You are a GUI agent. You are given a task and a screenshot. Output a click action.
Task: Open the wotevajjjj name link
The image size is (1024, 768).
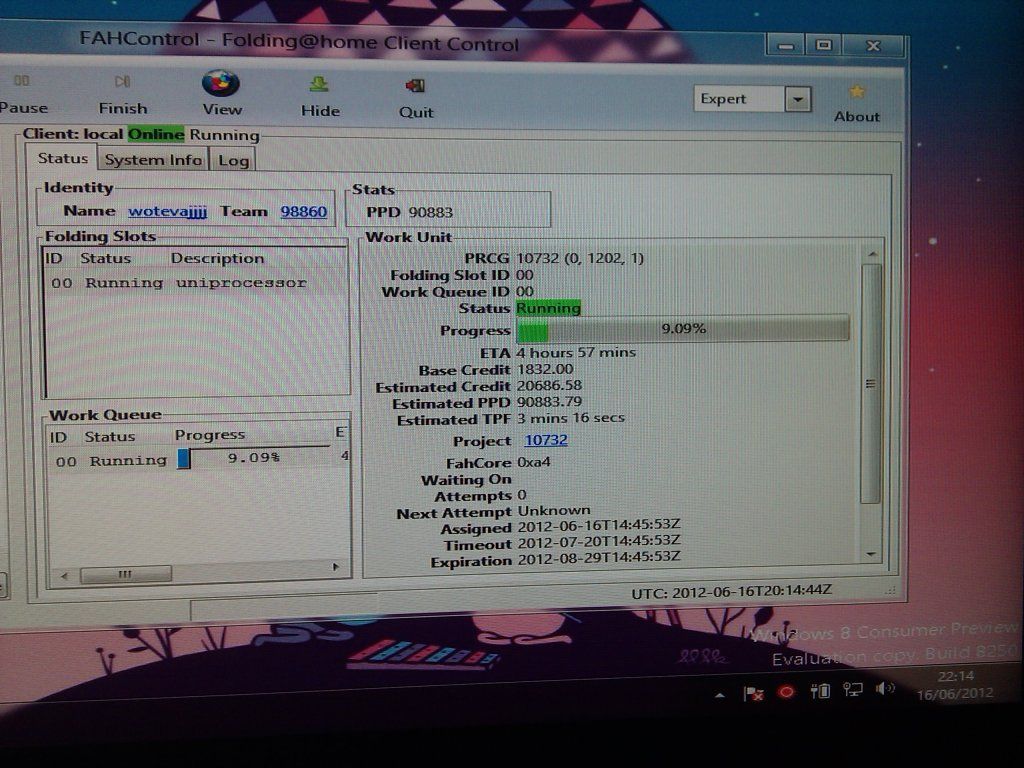[x=167, y=211]
